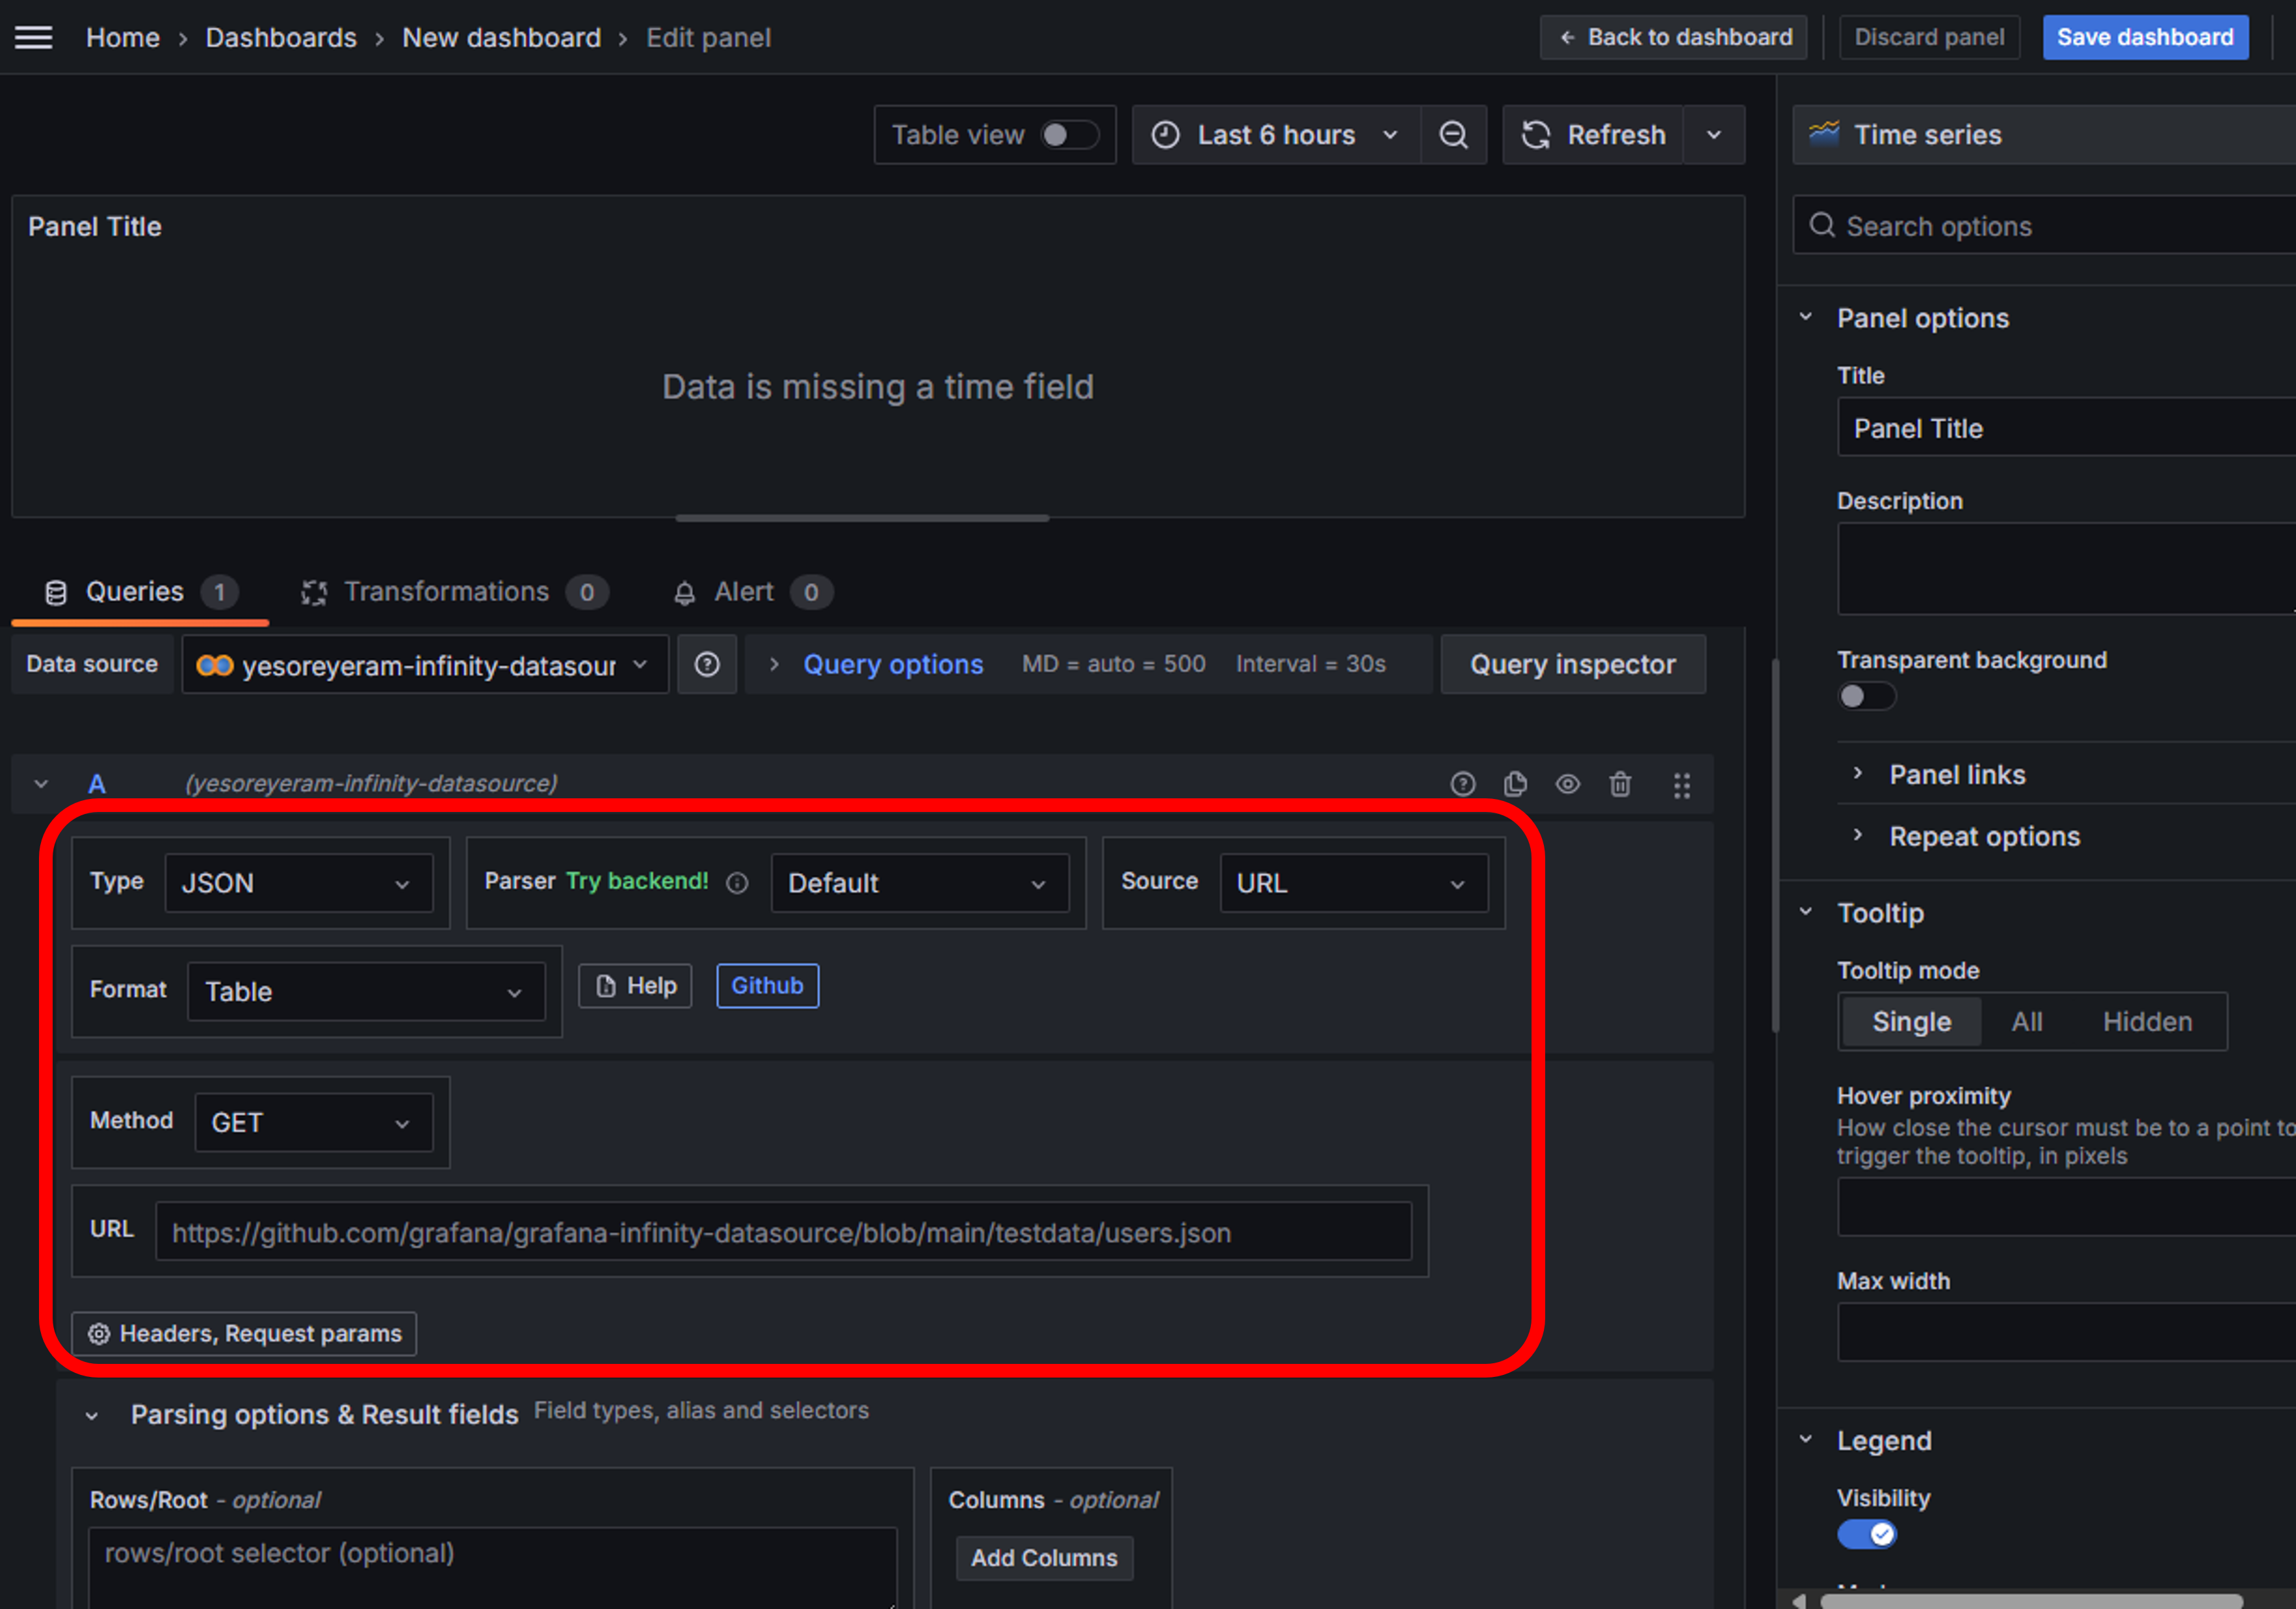Image resolution: width=2296 pixels, height=1609 pixels.
Task: Collapse the Tooltip section
Action: pos(1806,912)
